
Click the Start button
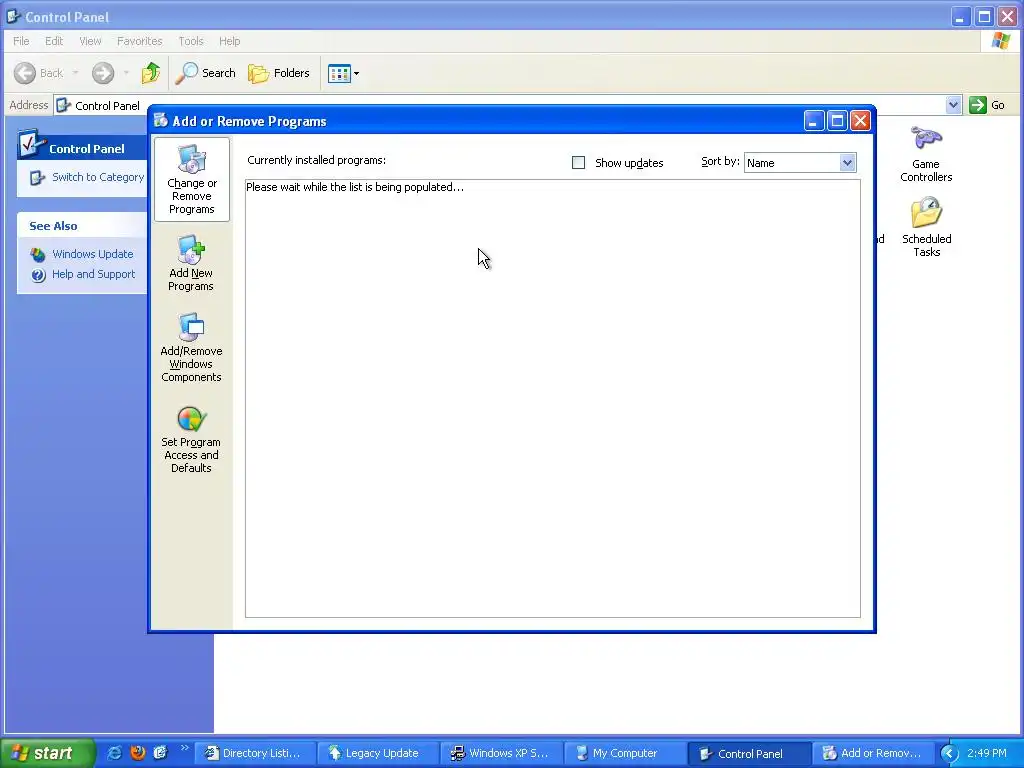coord(46,753)
